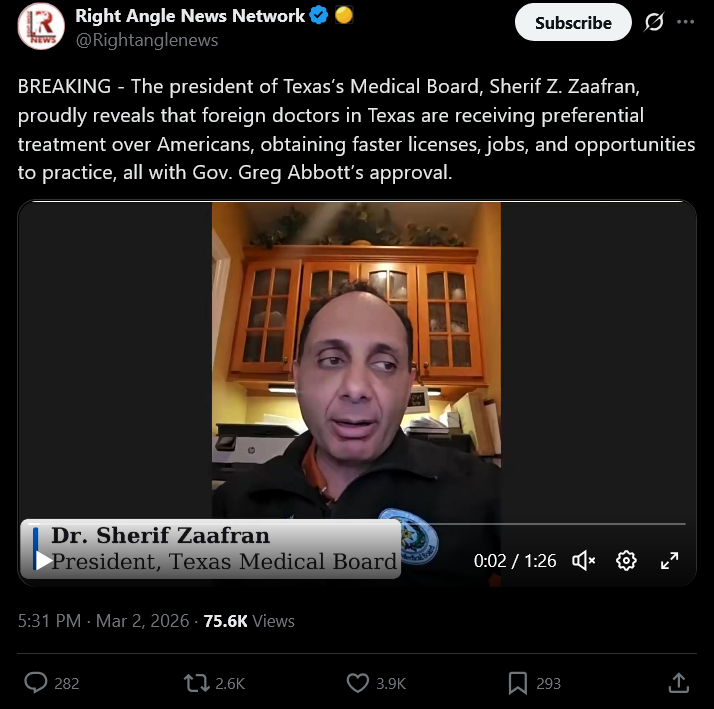Open Right Angle News Network profile avatar
The image size is (714, 709).
pos(41,26)
